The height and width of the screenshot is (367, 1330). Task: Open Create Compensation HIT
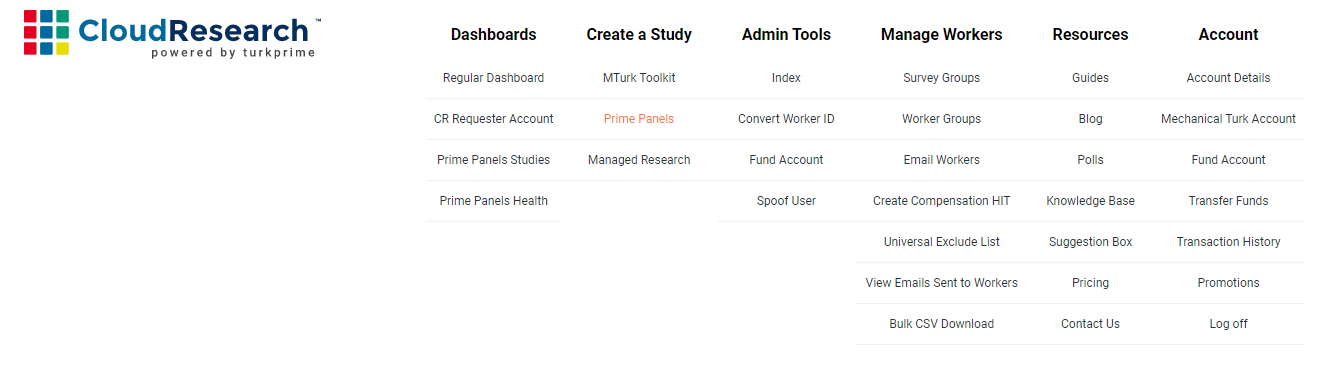[941, 201]
